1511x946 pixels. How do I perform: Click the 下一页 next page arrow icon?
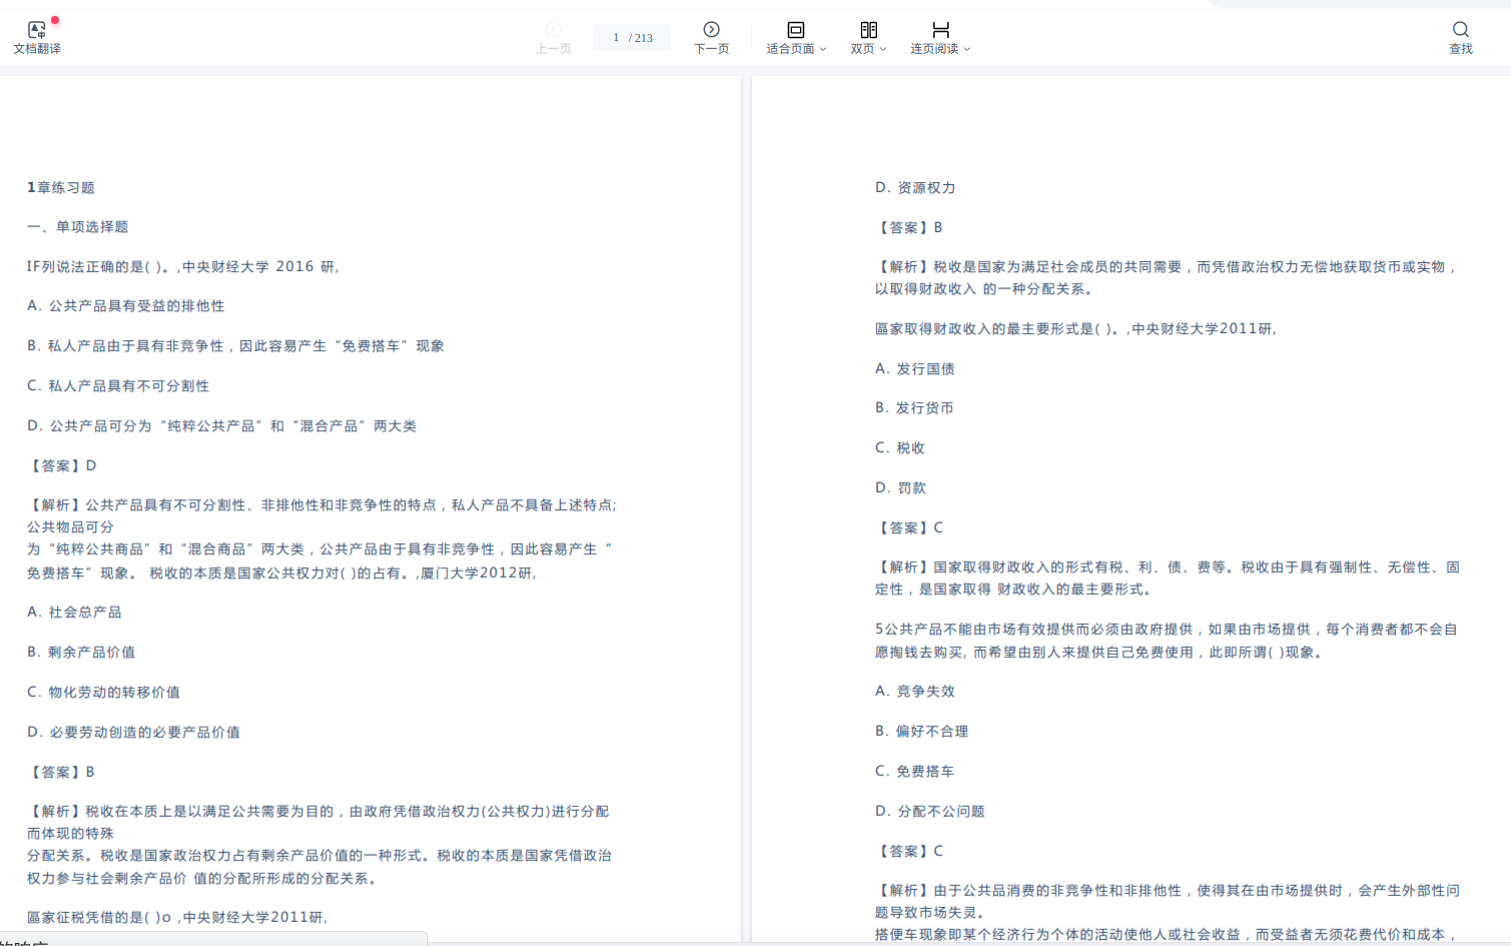(x=711, y=30)
